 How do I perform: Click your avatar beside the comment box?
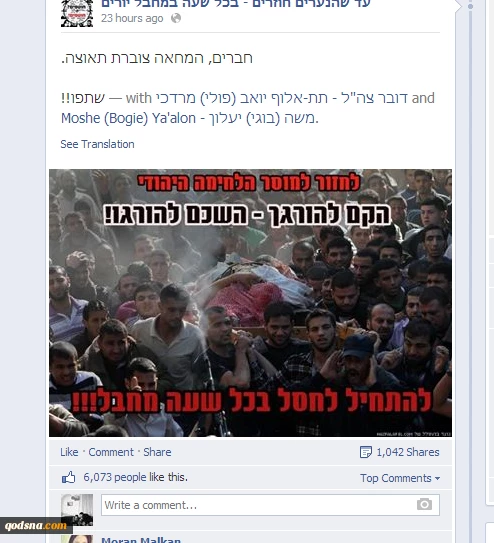(x=77, y=510)
